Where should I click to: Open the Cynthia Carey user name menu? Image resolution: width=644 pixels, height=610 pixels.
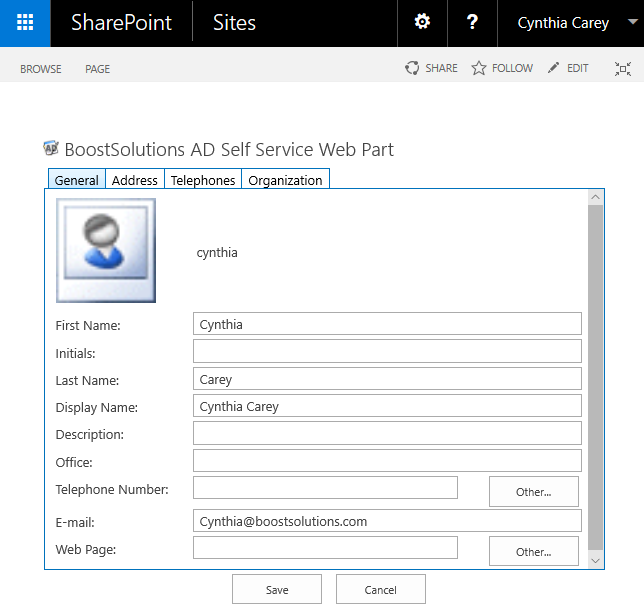tap(563, 23)
